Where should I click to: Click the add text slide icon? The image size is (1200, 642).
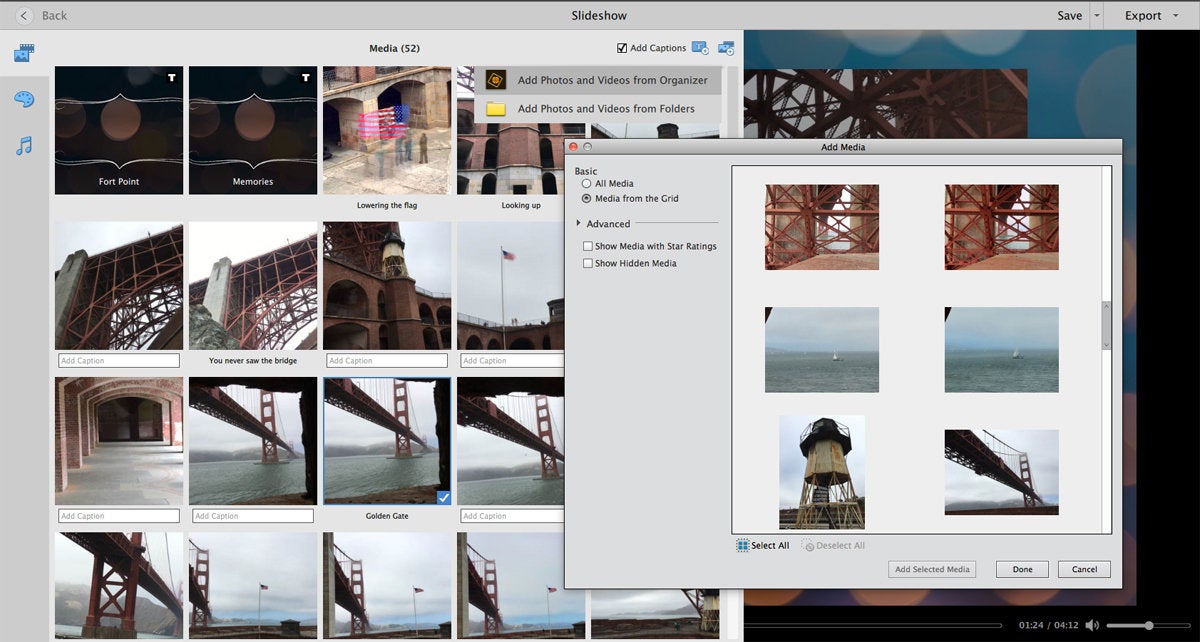[x=700, y=48]
